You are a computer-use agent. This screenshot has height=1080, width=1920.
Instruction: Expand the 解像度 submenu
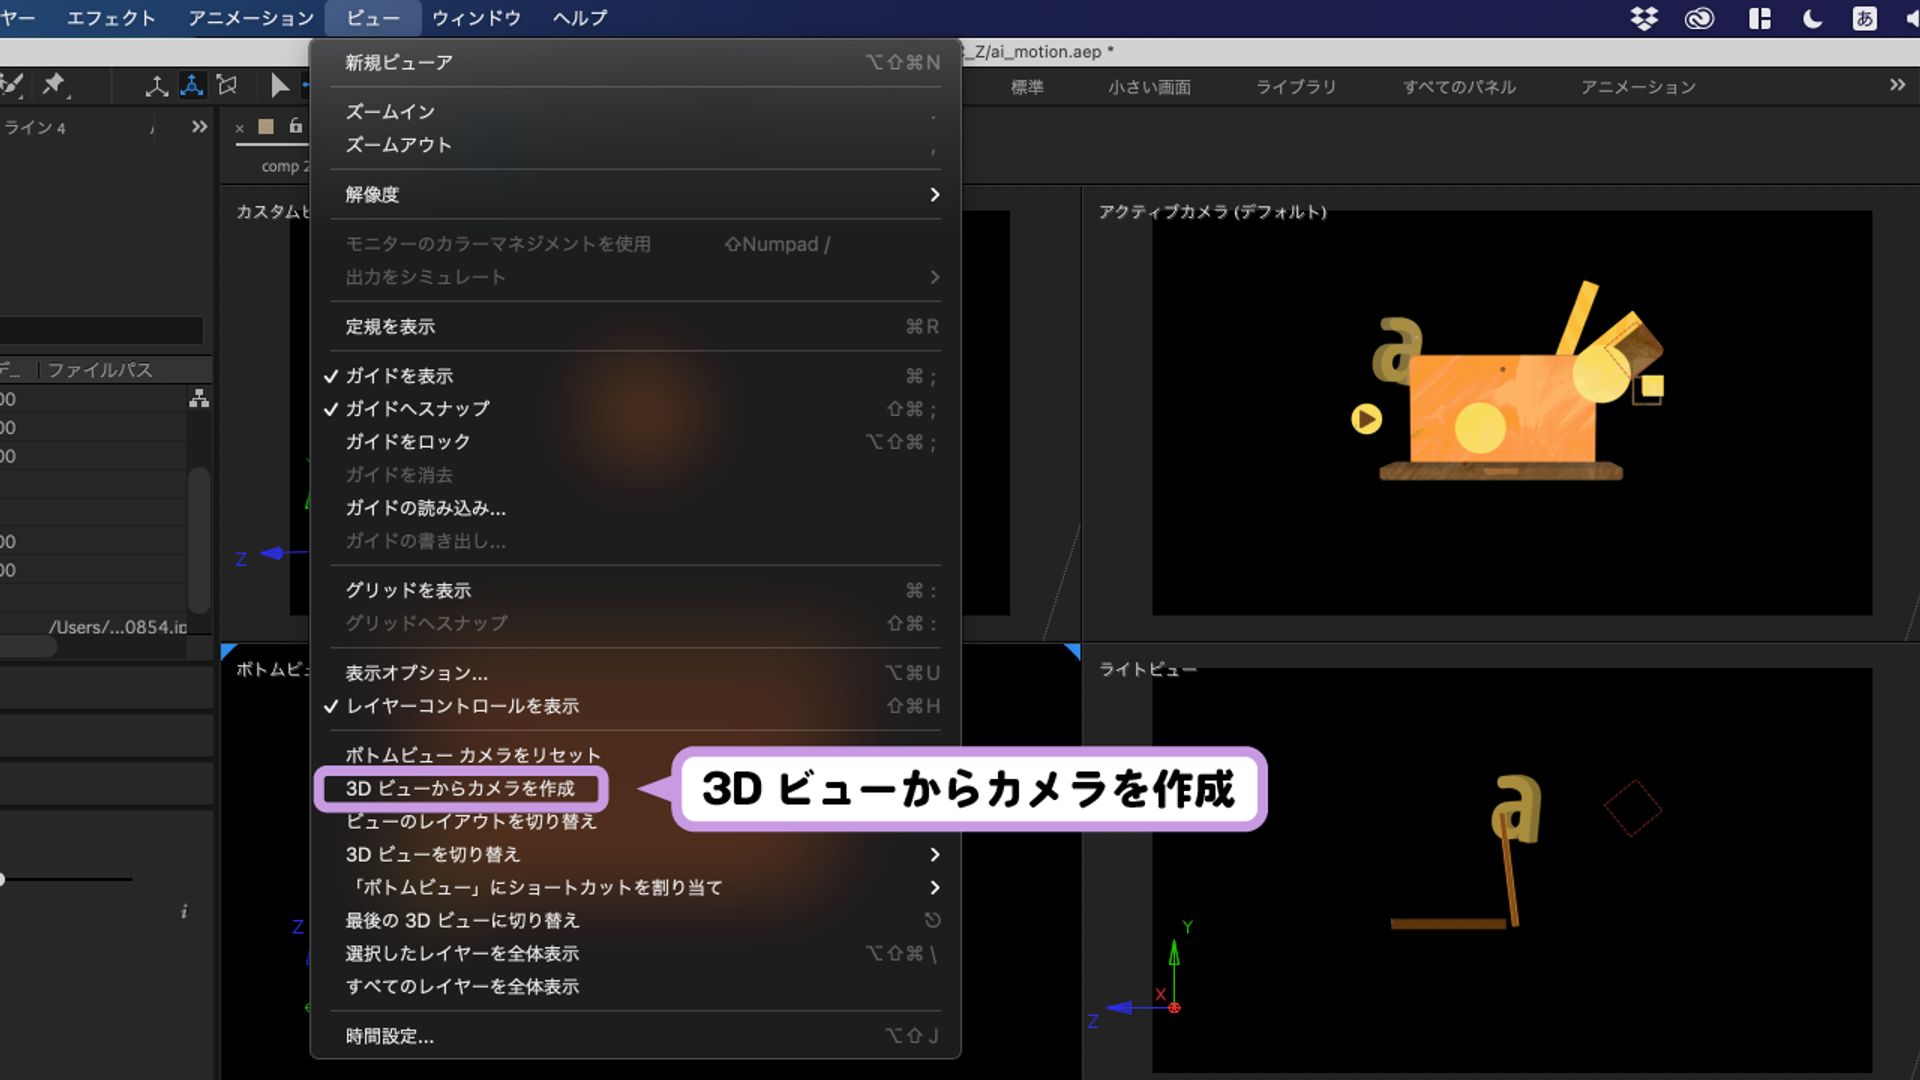click(370, 194)
